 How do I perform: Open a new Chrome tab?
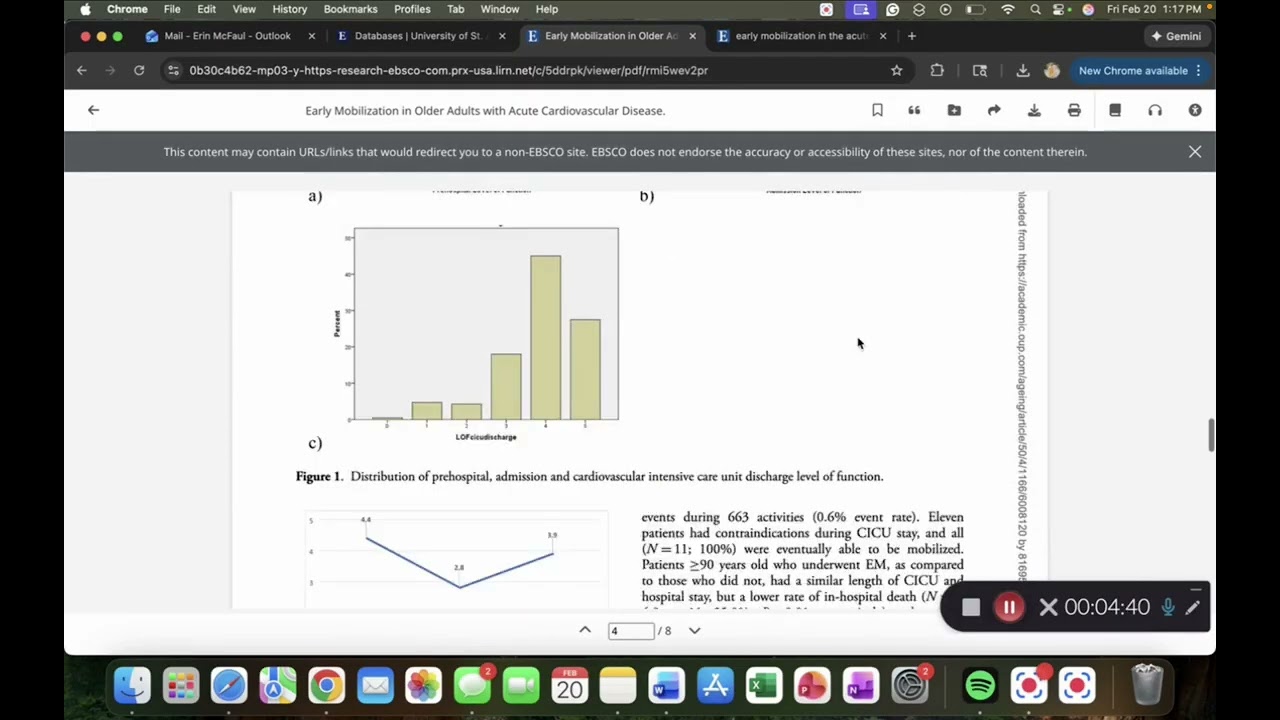click(911, 36)
